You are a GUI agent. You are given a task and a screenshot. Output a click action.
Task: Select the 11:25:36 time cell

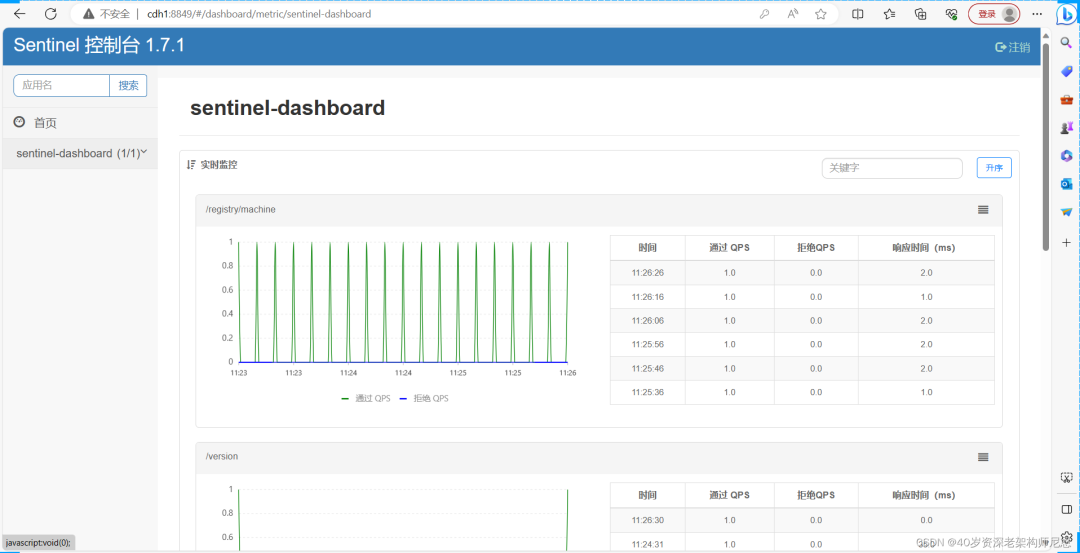[647, 392]
